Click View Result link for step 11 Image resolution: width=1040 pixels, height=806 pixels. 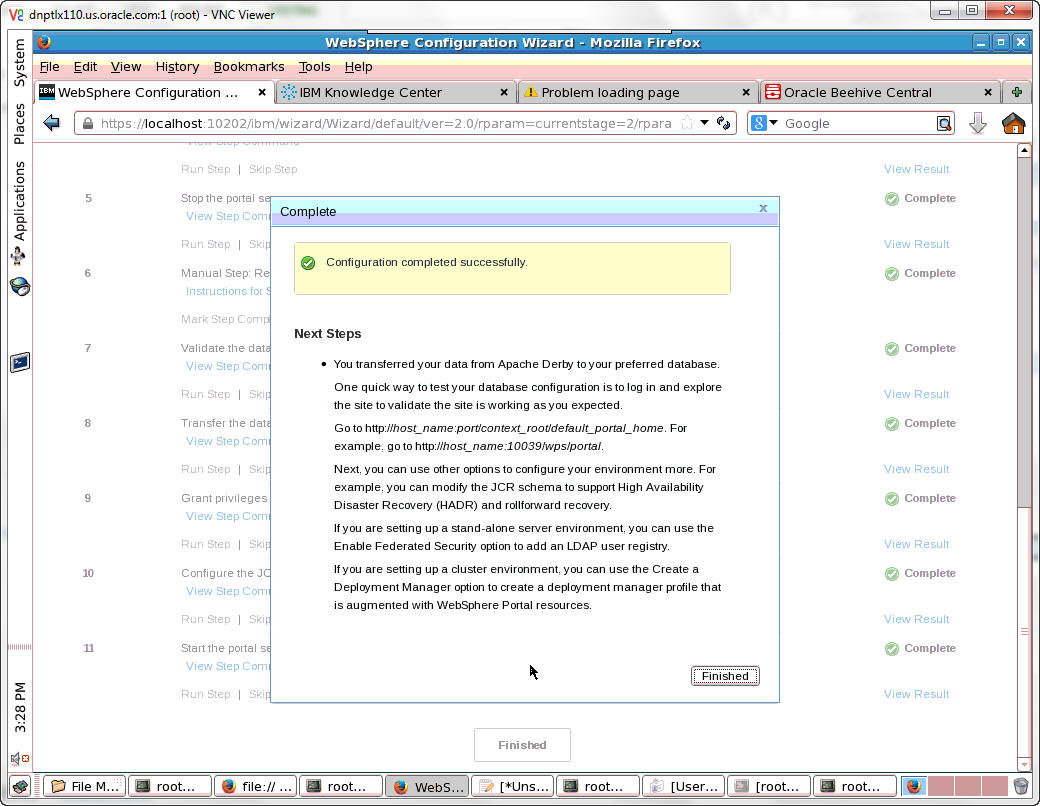pyautogui.click(x=916, y=694)
